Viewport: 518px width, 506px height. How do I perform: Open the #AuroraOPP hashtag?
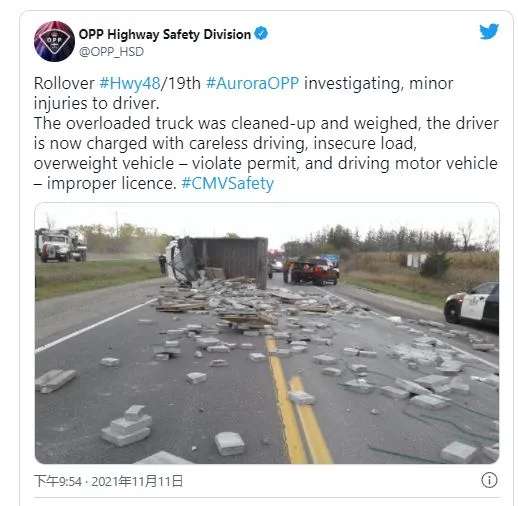(x=252, y=83)
